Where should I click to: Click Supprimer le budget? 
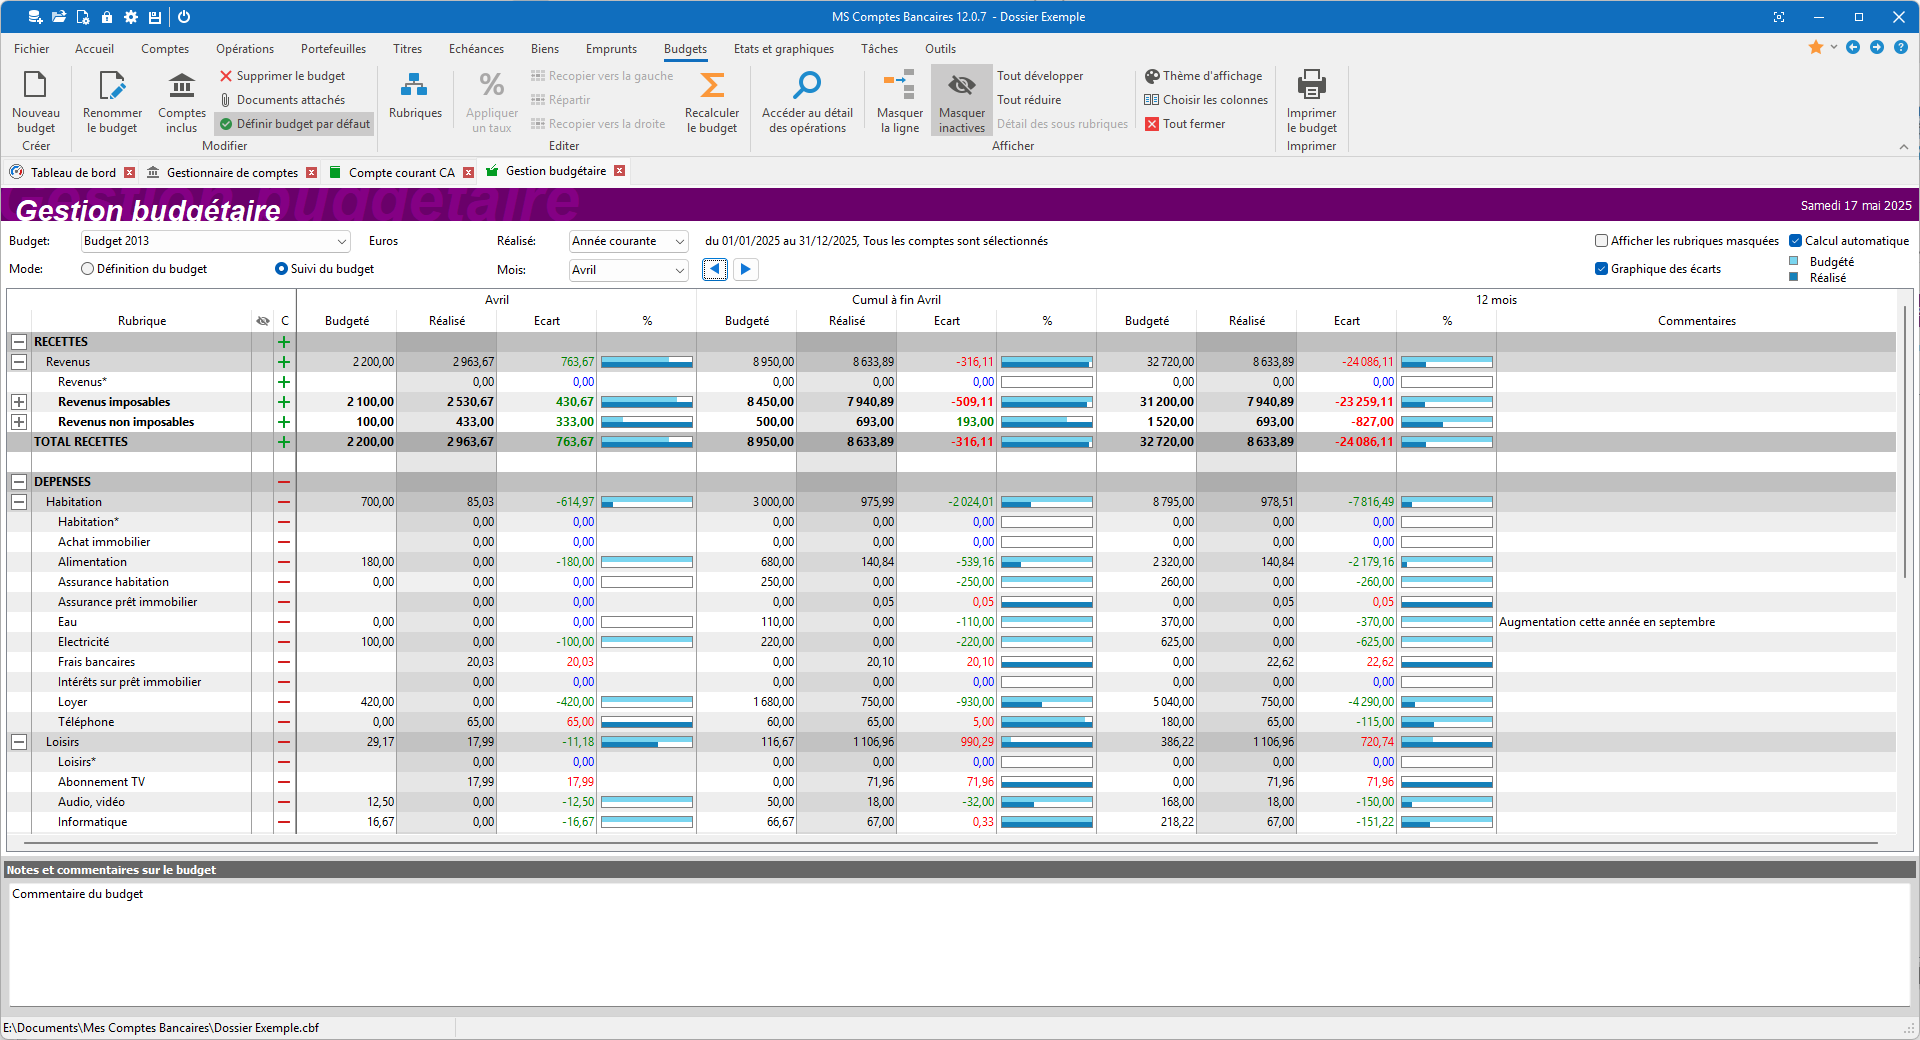tap(282, 76)
